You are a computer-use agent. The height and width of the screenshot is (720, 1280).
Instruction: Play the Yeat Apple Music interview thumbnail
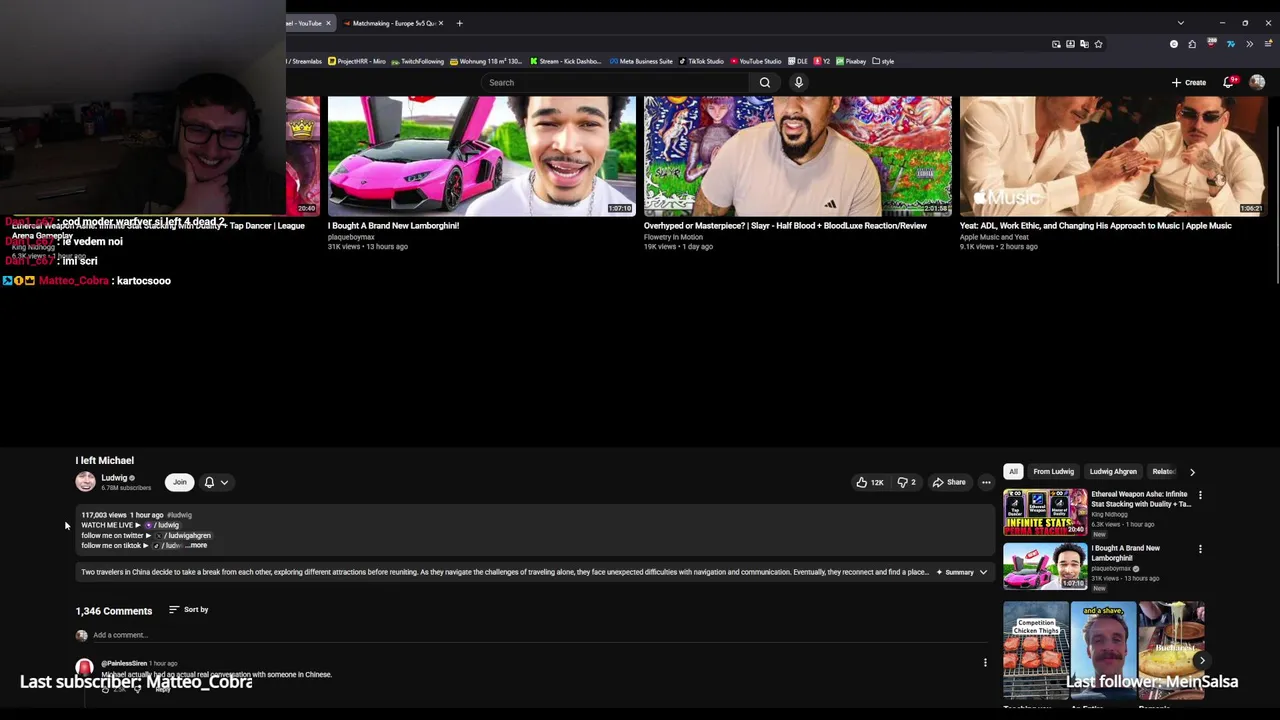pyautogui.click(x=1114, y=156)
